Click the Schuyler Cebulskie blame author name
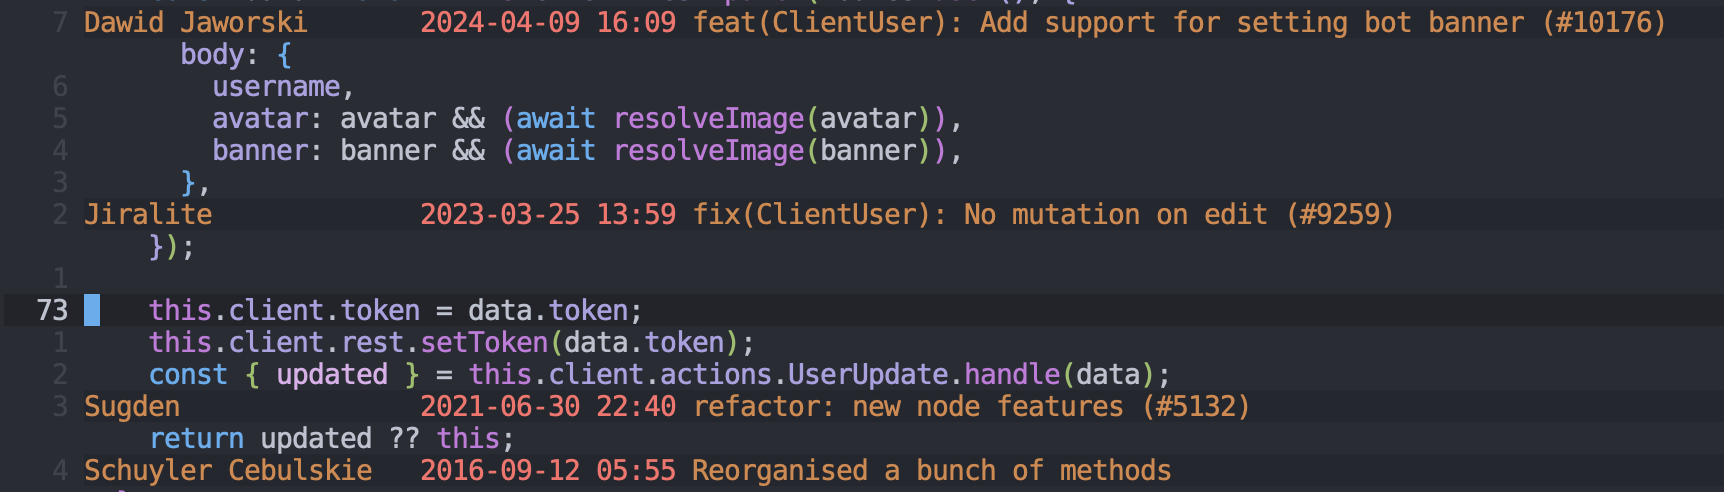This screenshot has height=492, width=1724. point(228,470)
